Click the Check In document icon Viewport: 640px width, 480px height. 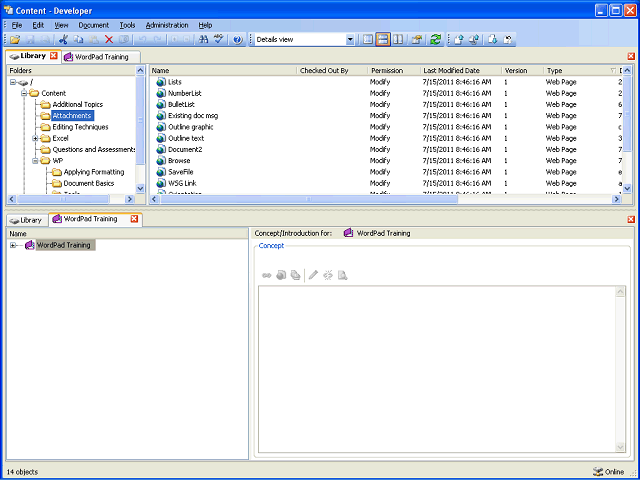pyautogui.click(x=459, y=40)
